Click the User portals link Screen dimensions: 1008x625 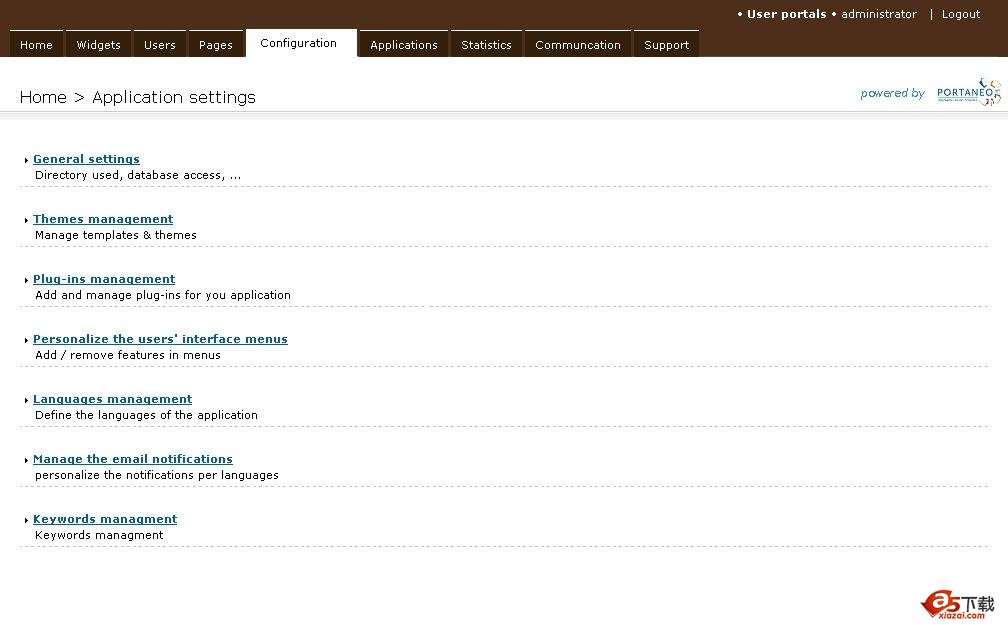[x=786, y=14]
